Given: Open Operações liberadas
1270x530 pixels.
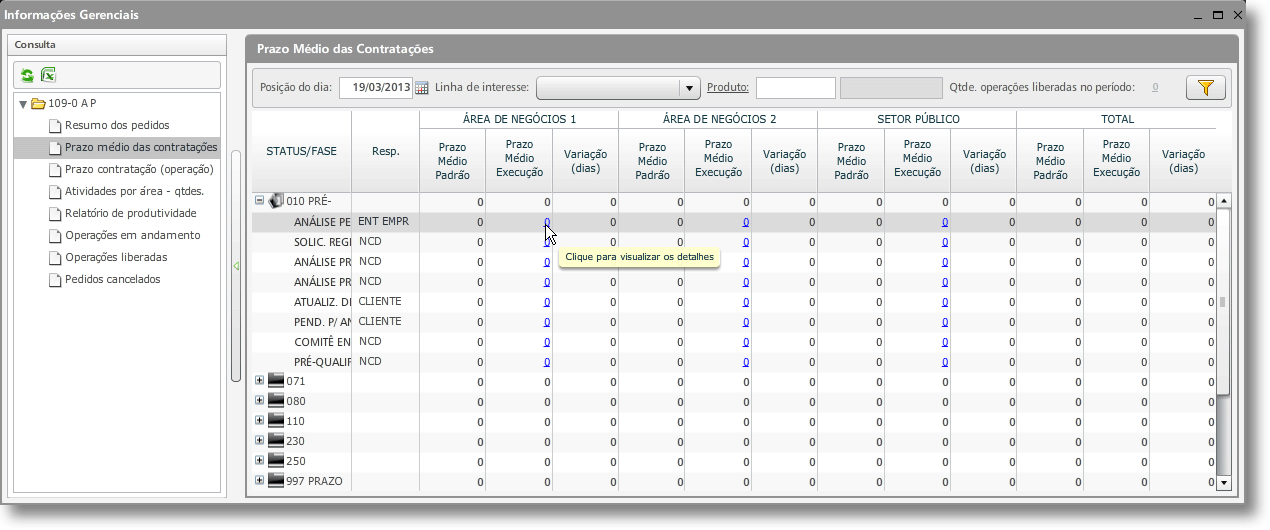Looking at the screenshot, I should click(116, 257).
